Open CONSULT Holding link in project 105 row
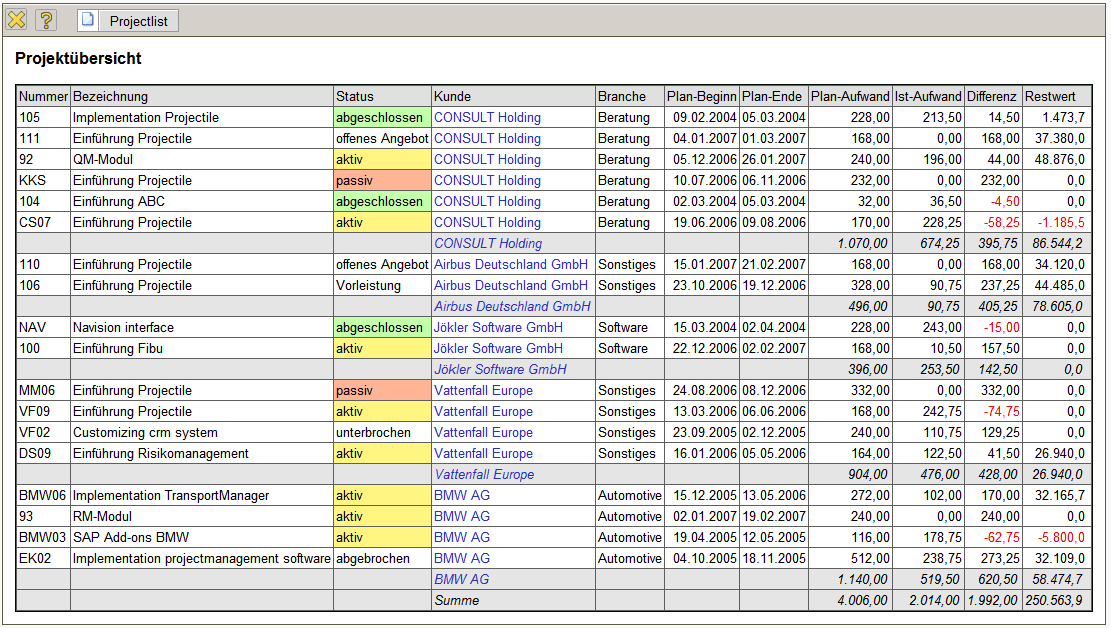1111x628 pixels. 487,118
